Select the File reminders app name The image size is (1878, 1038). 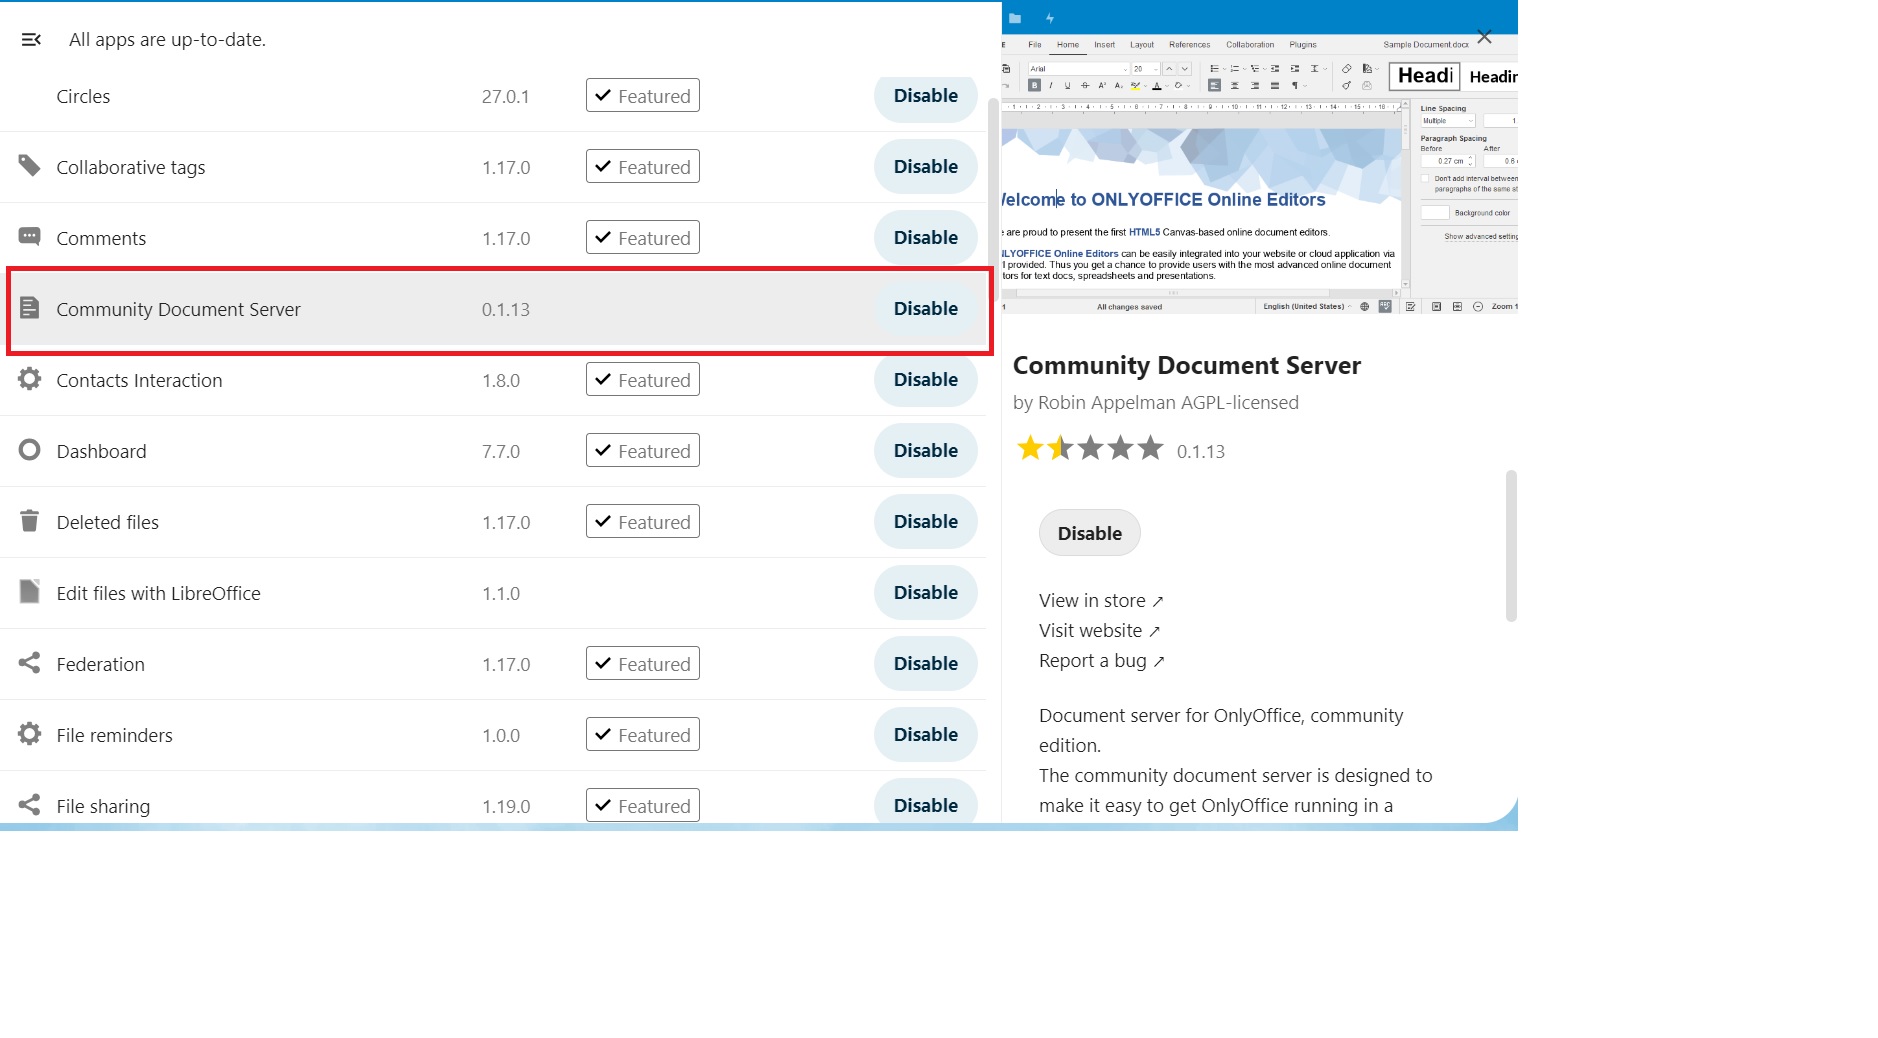coord(114,736)
